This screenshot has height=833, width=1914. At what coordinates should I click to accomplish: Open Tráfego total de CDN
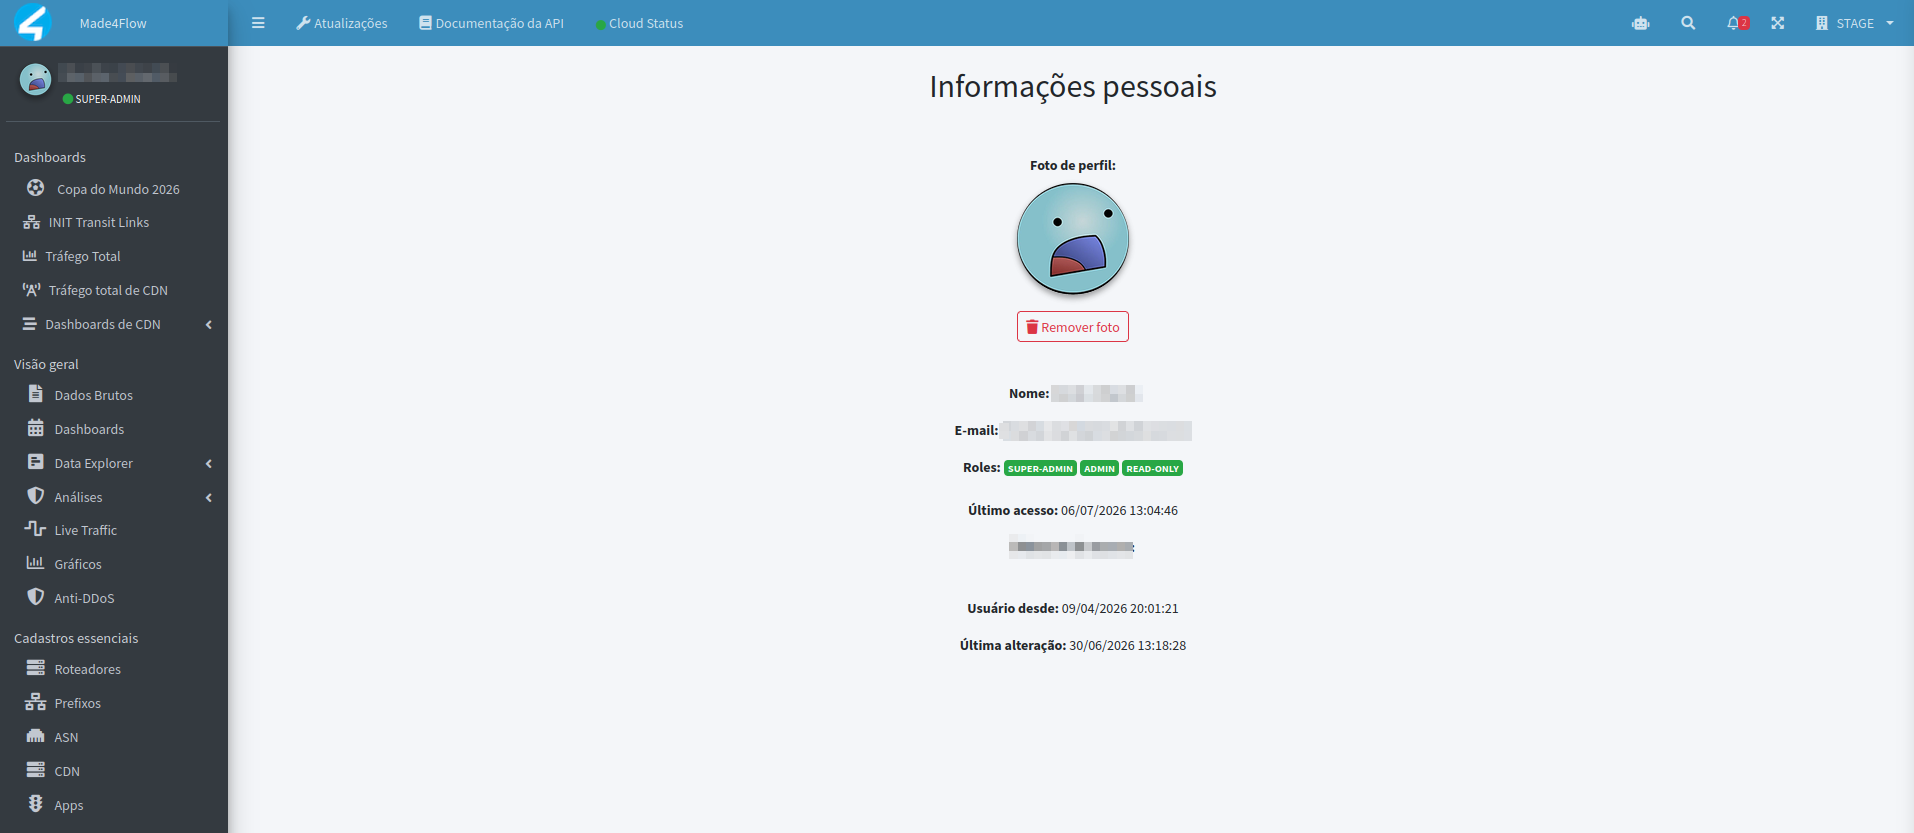point(108,290)
